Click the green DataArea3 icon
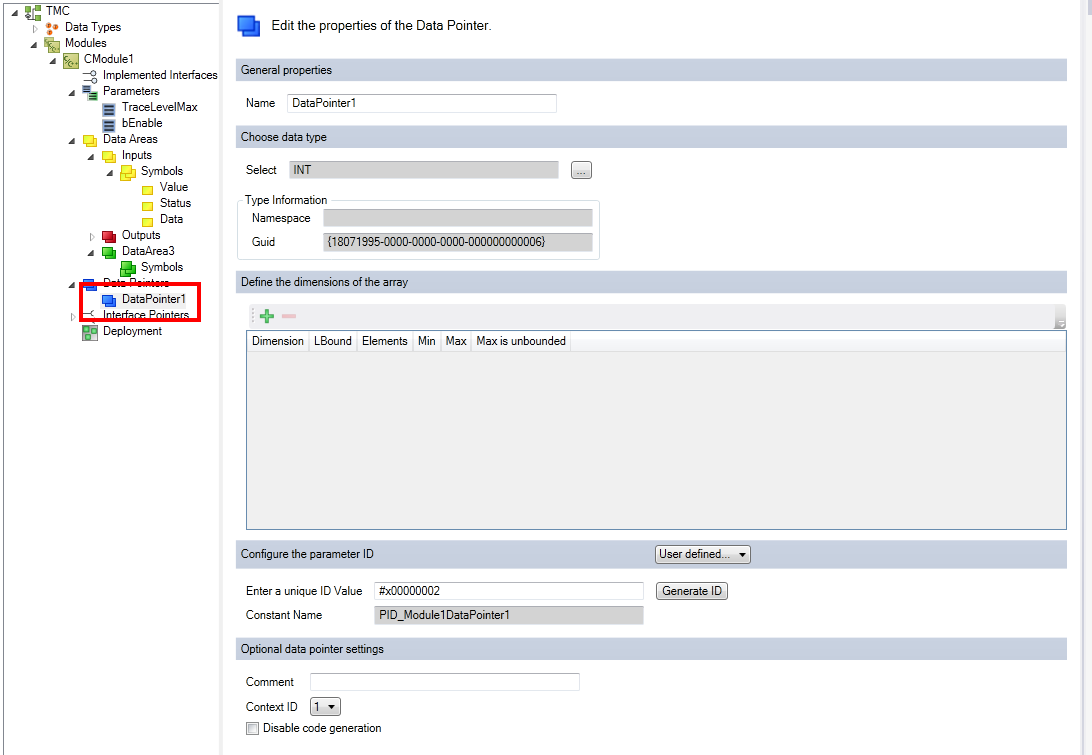The image size is (1092, 755). tap(109, 252)
